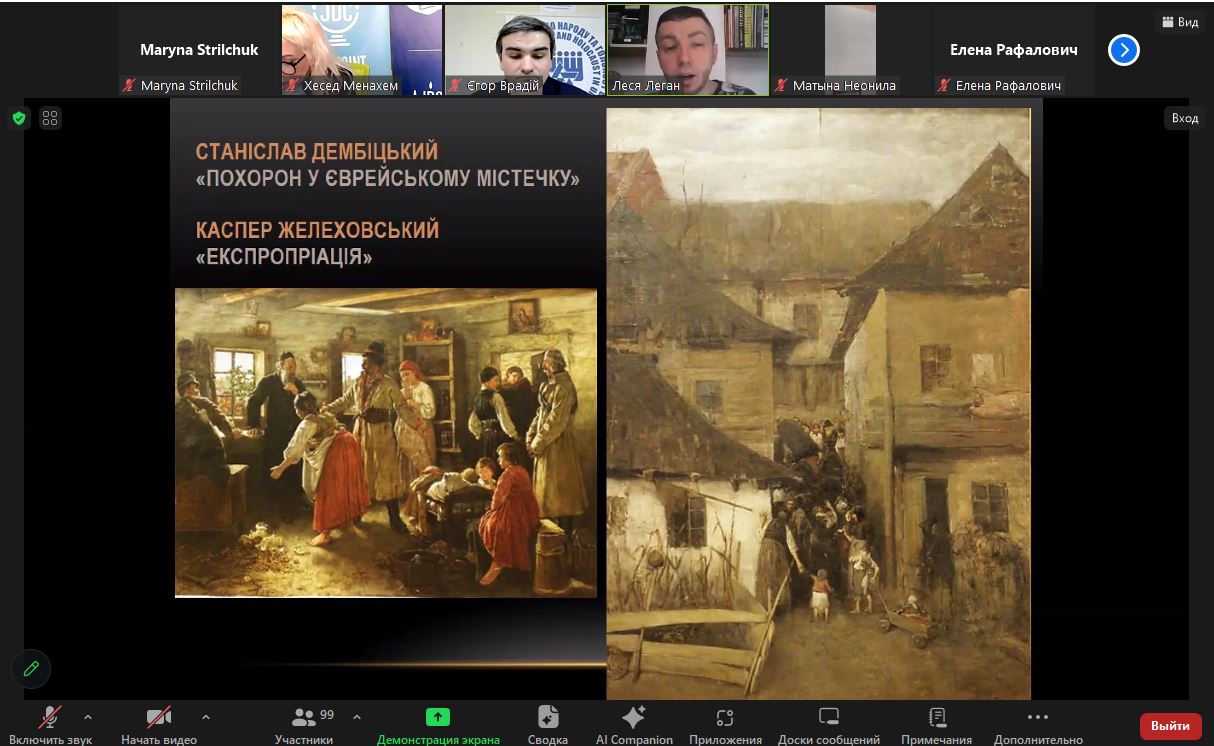The height and width of the screenshot is (746, 1214).
Task: Select Леся Леган video tile
Action: [688, 50]
